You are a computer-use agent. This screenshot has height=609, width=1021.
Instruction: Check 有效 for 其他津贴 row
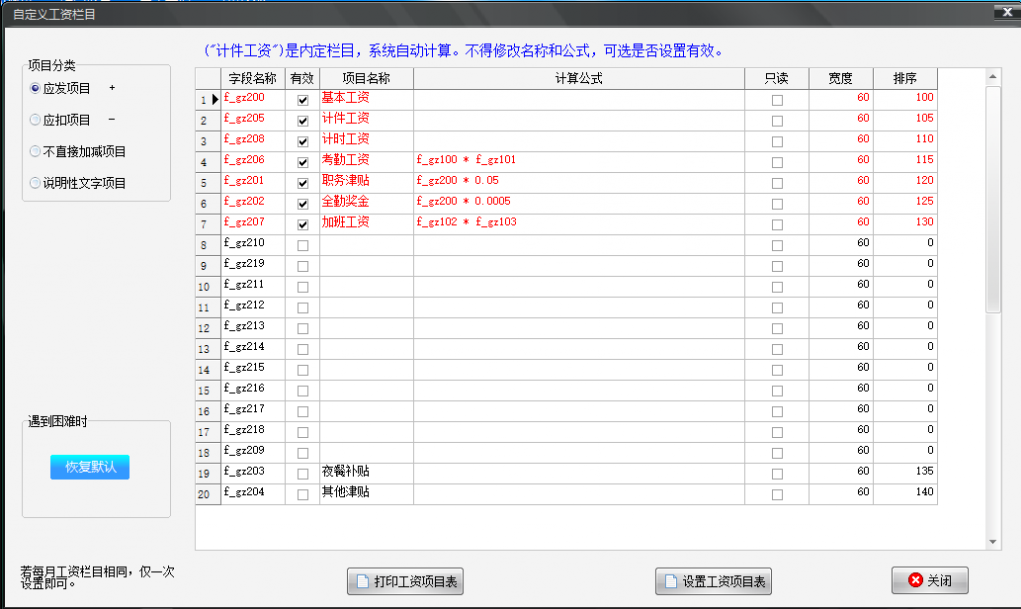point(303,494)
